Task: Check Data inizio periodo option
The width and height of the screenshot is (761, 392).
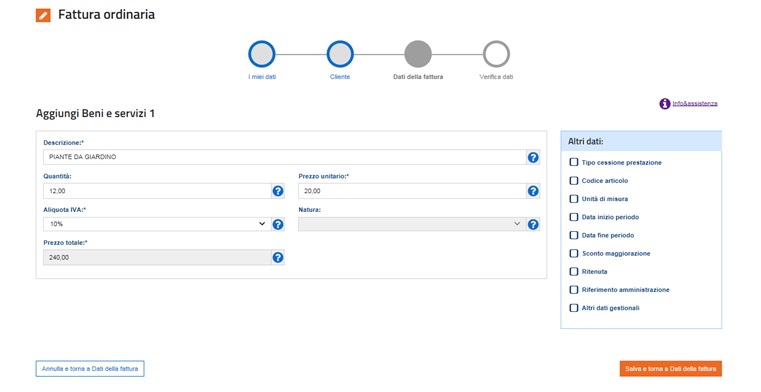Action: click(574, 217)
